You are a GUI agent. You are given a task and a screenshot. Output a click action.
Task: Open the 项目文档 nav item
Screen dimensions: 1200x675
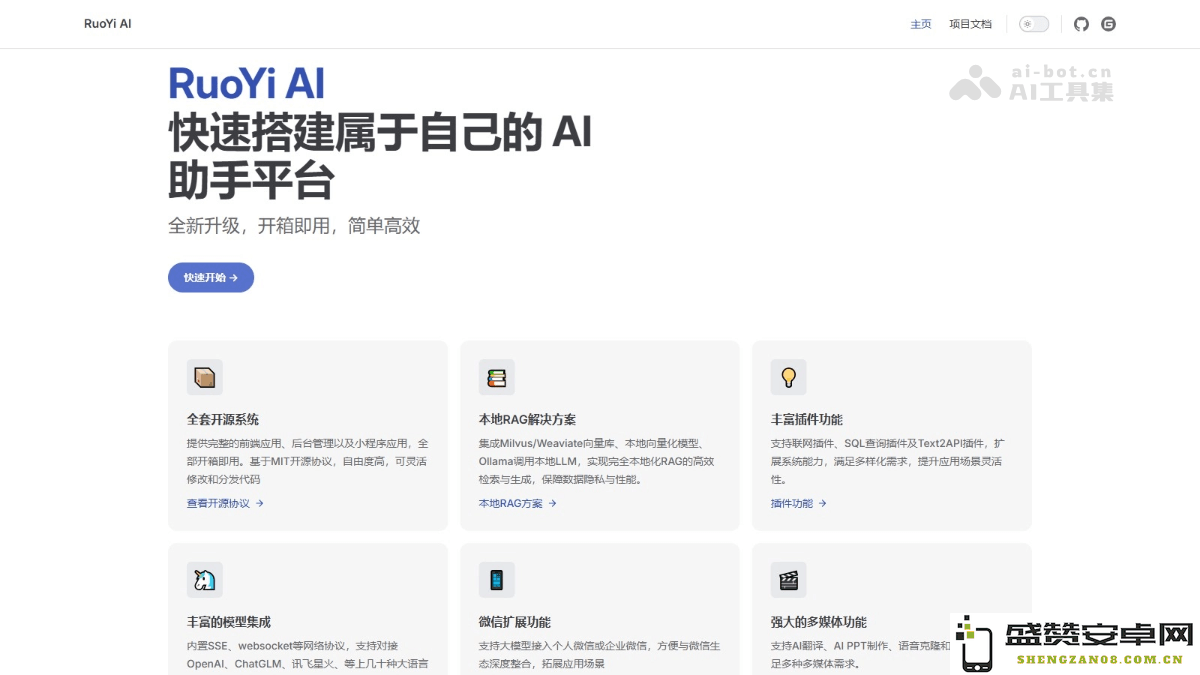(970, 24)
